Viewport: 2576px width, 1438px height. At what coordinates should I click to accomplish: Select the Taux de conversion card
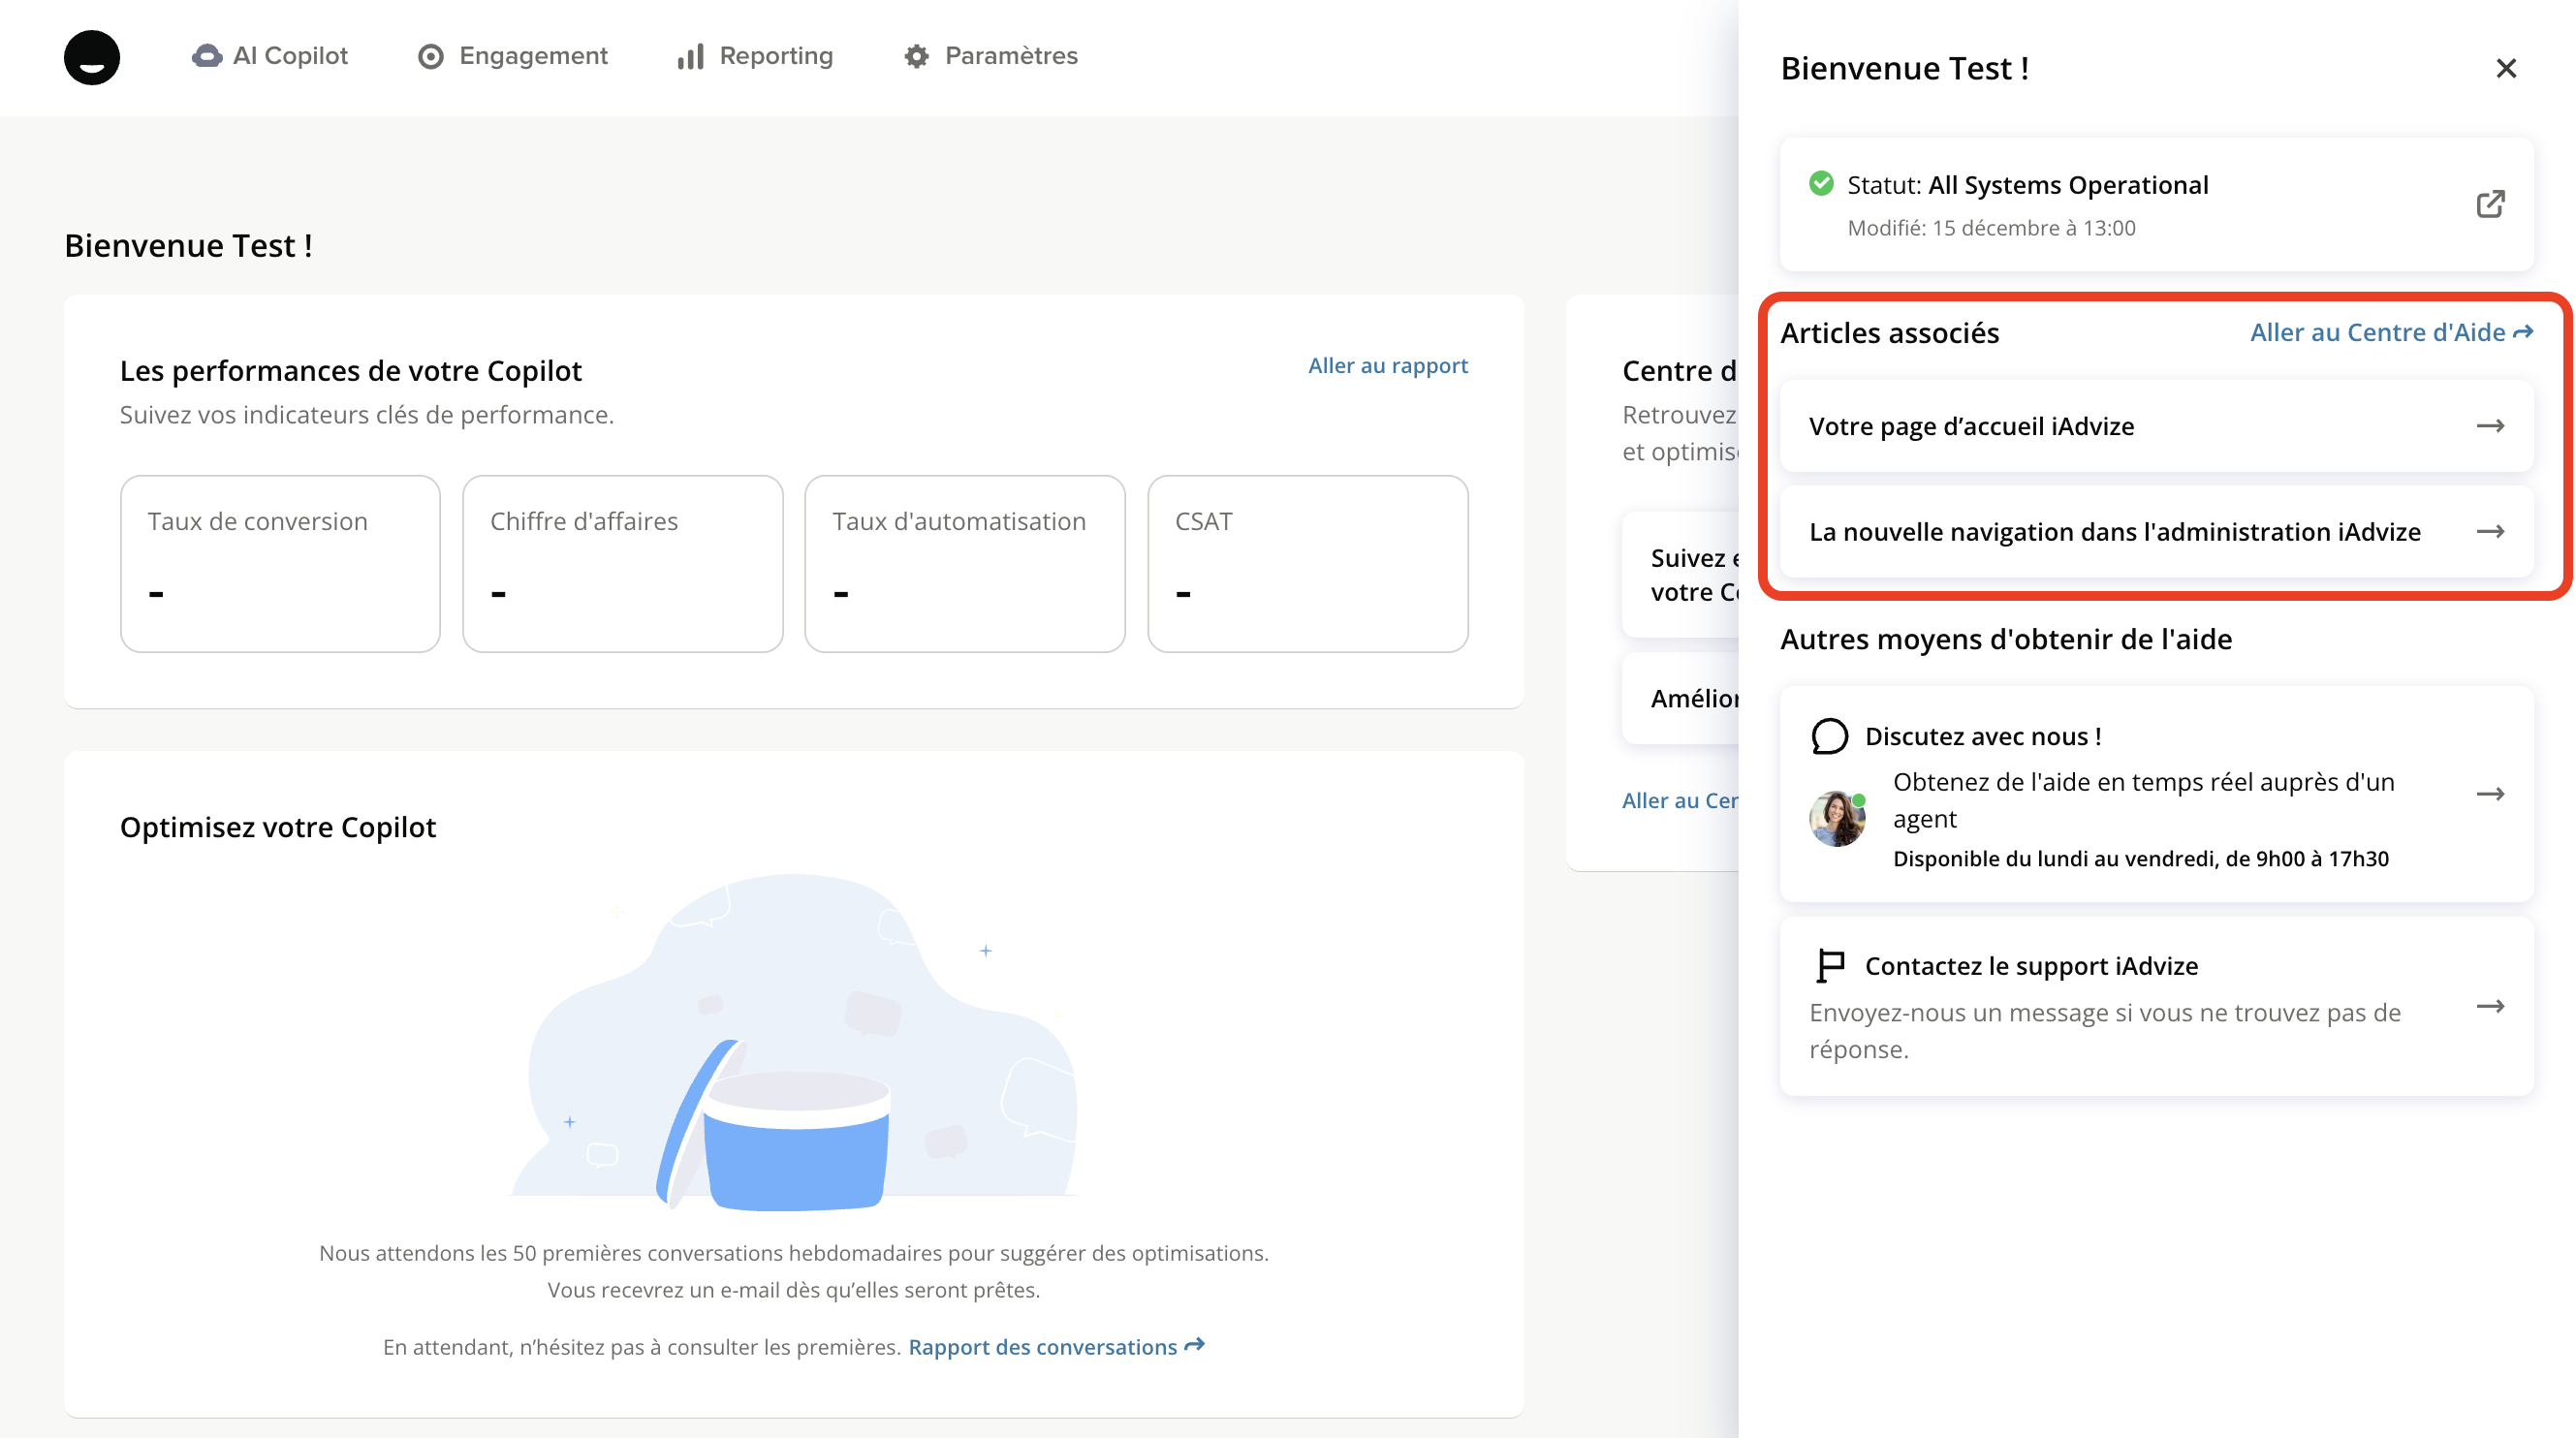[280, 563]
